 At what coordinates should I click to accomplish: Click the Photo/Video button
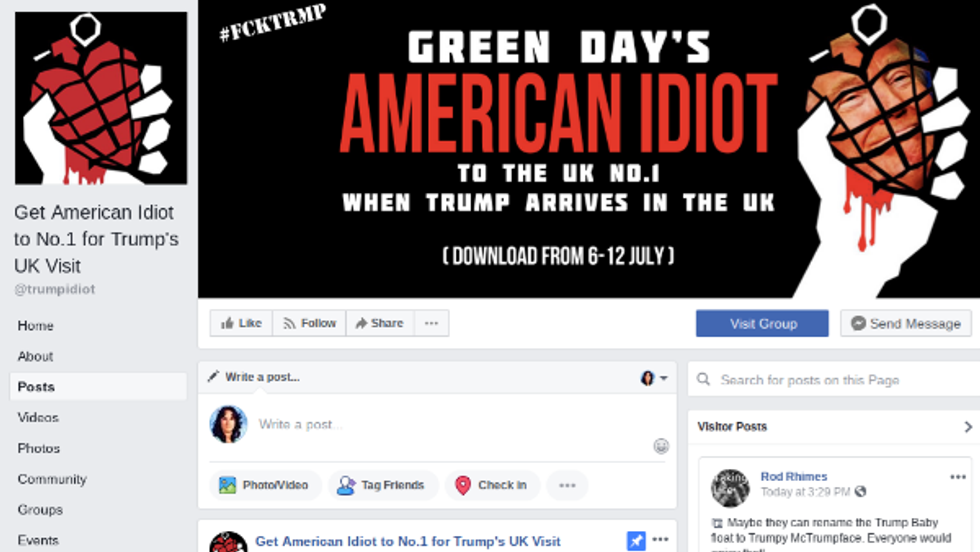coord(265,485)
